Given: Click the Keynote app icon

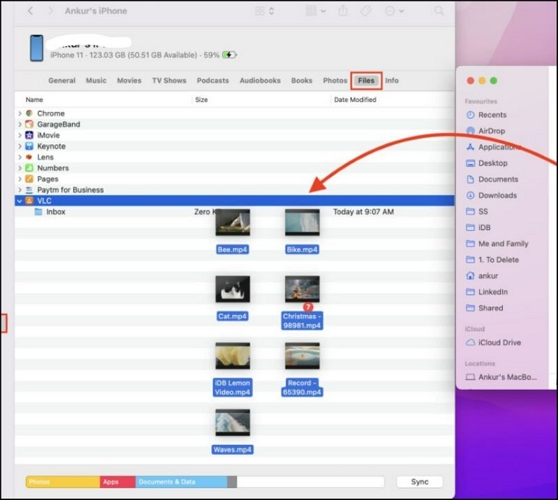Looking at the screenshot, I should pyautogui.click(x=29, y=146).
